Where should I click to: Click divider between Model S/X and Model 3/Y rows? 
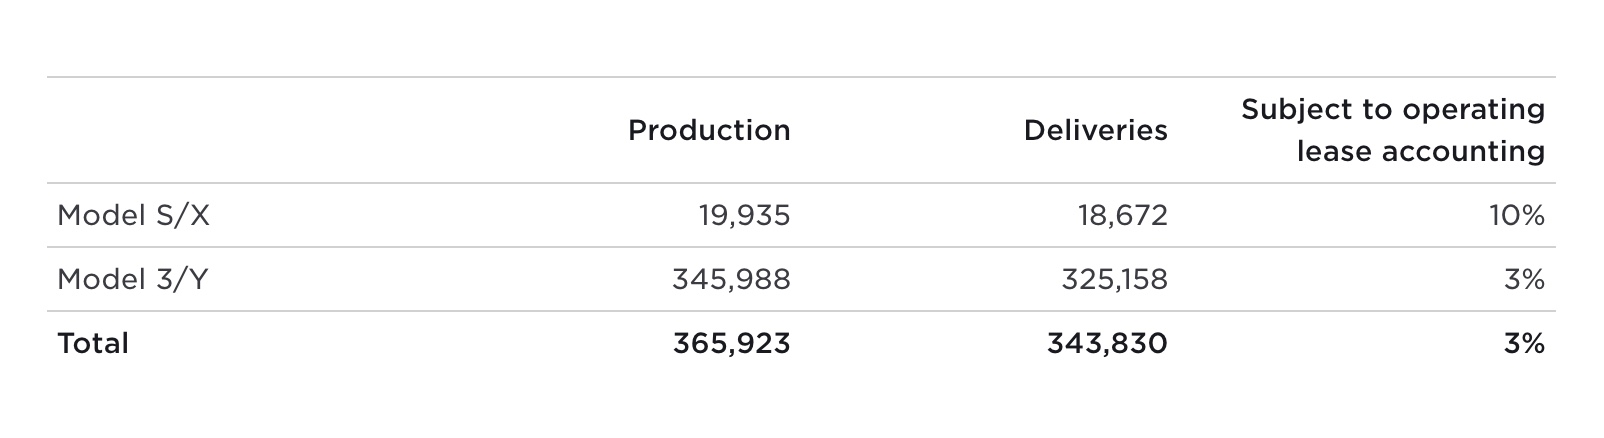coord(800,247)
